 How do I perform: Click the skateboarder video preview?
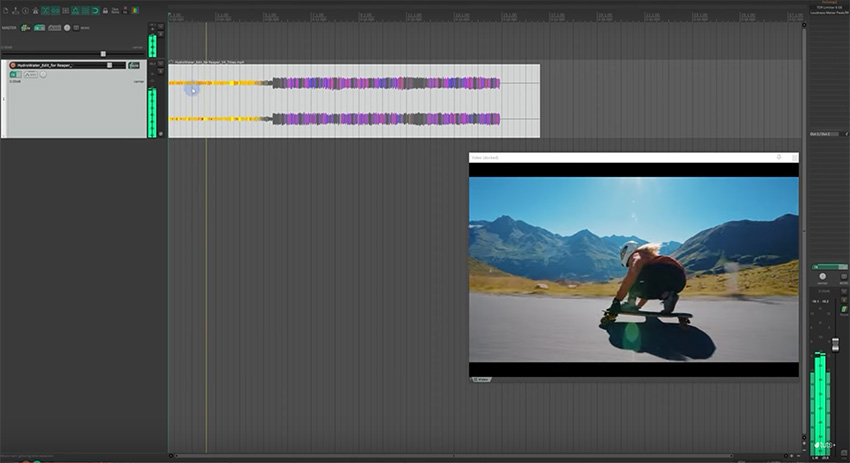[634, 269]
